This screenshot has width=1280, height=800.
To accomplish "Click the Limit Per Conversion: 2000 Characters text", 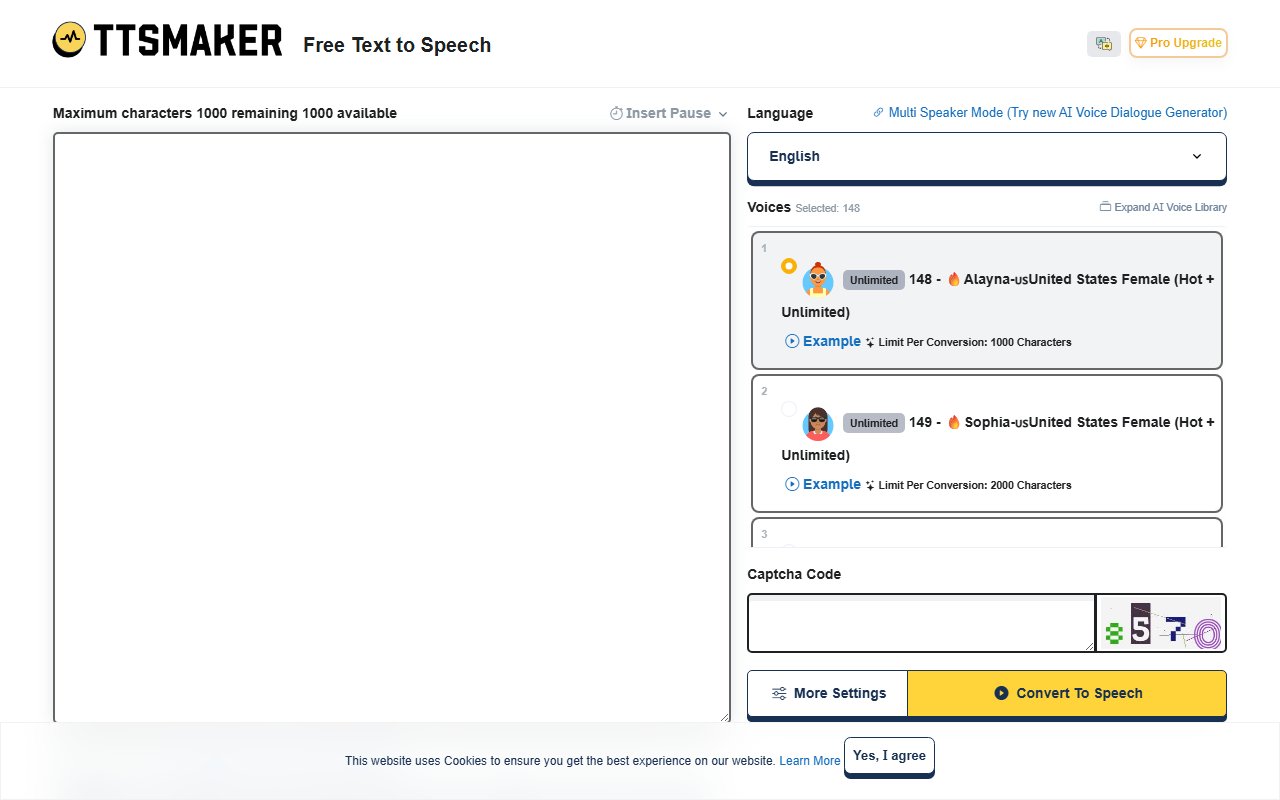I will [x=975, y=485].
